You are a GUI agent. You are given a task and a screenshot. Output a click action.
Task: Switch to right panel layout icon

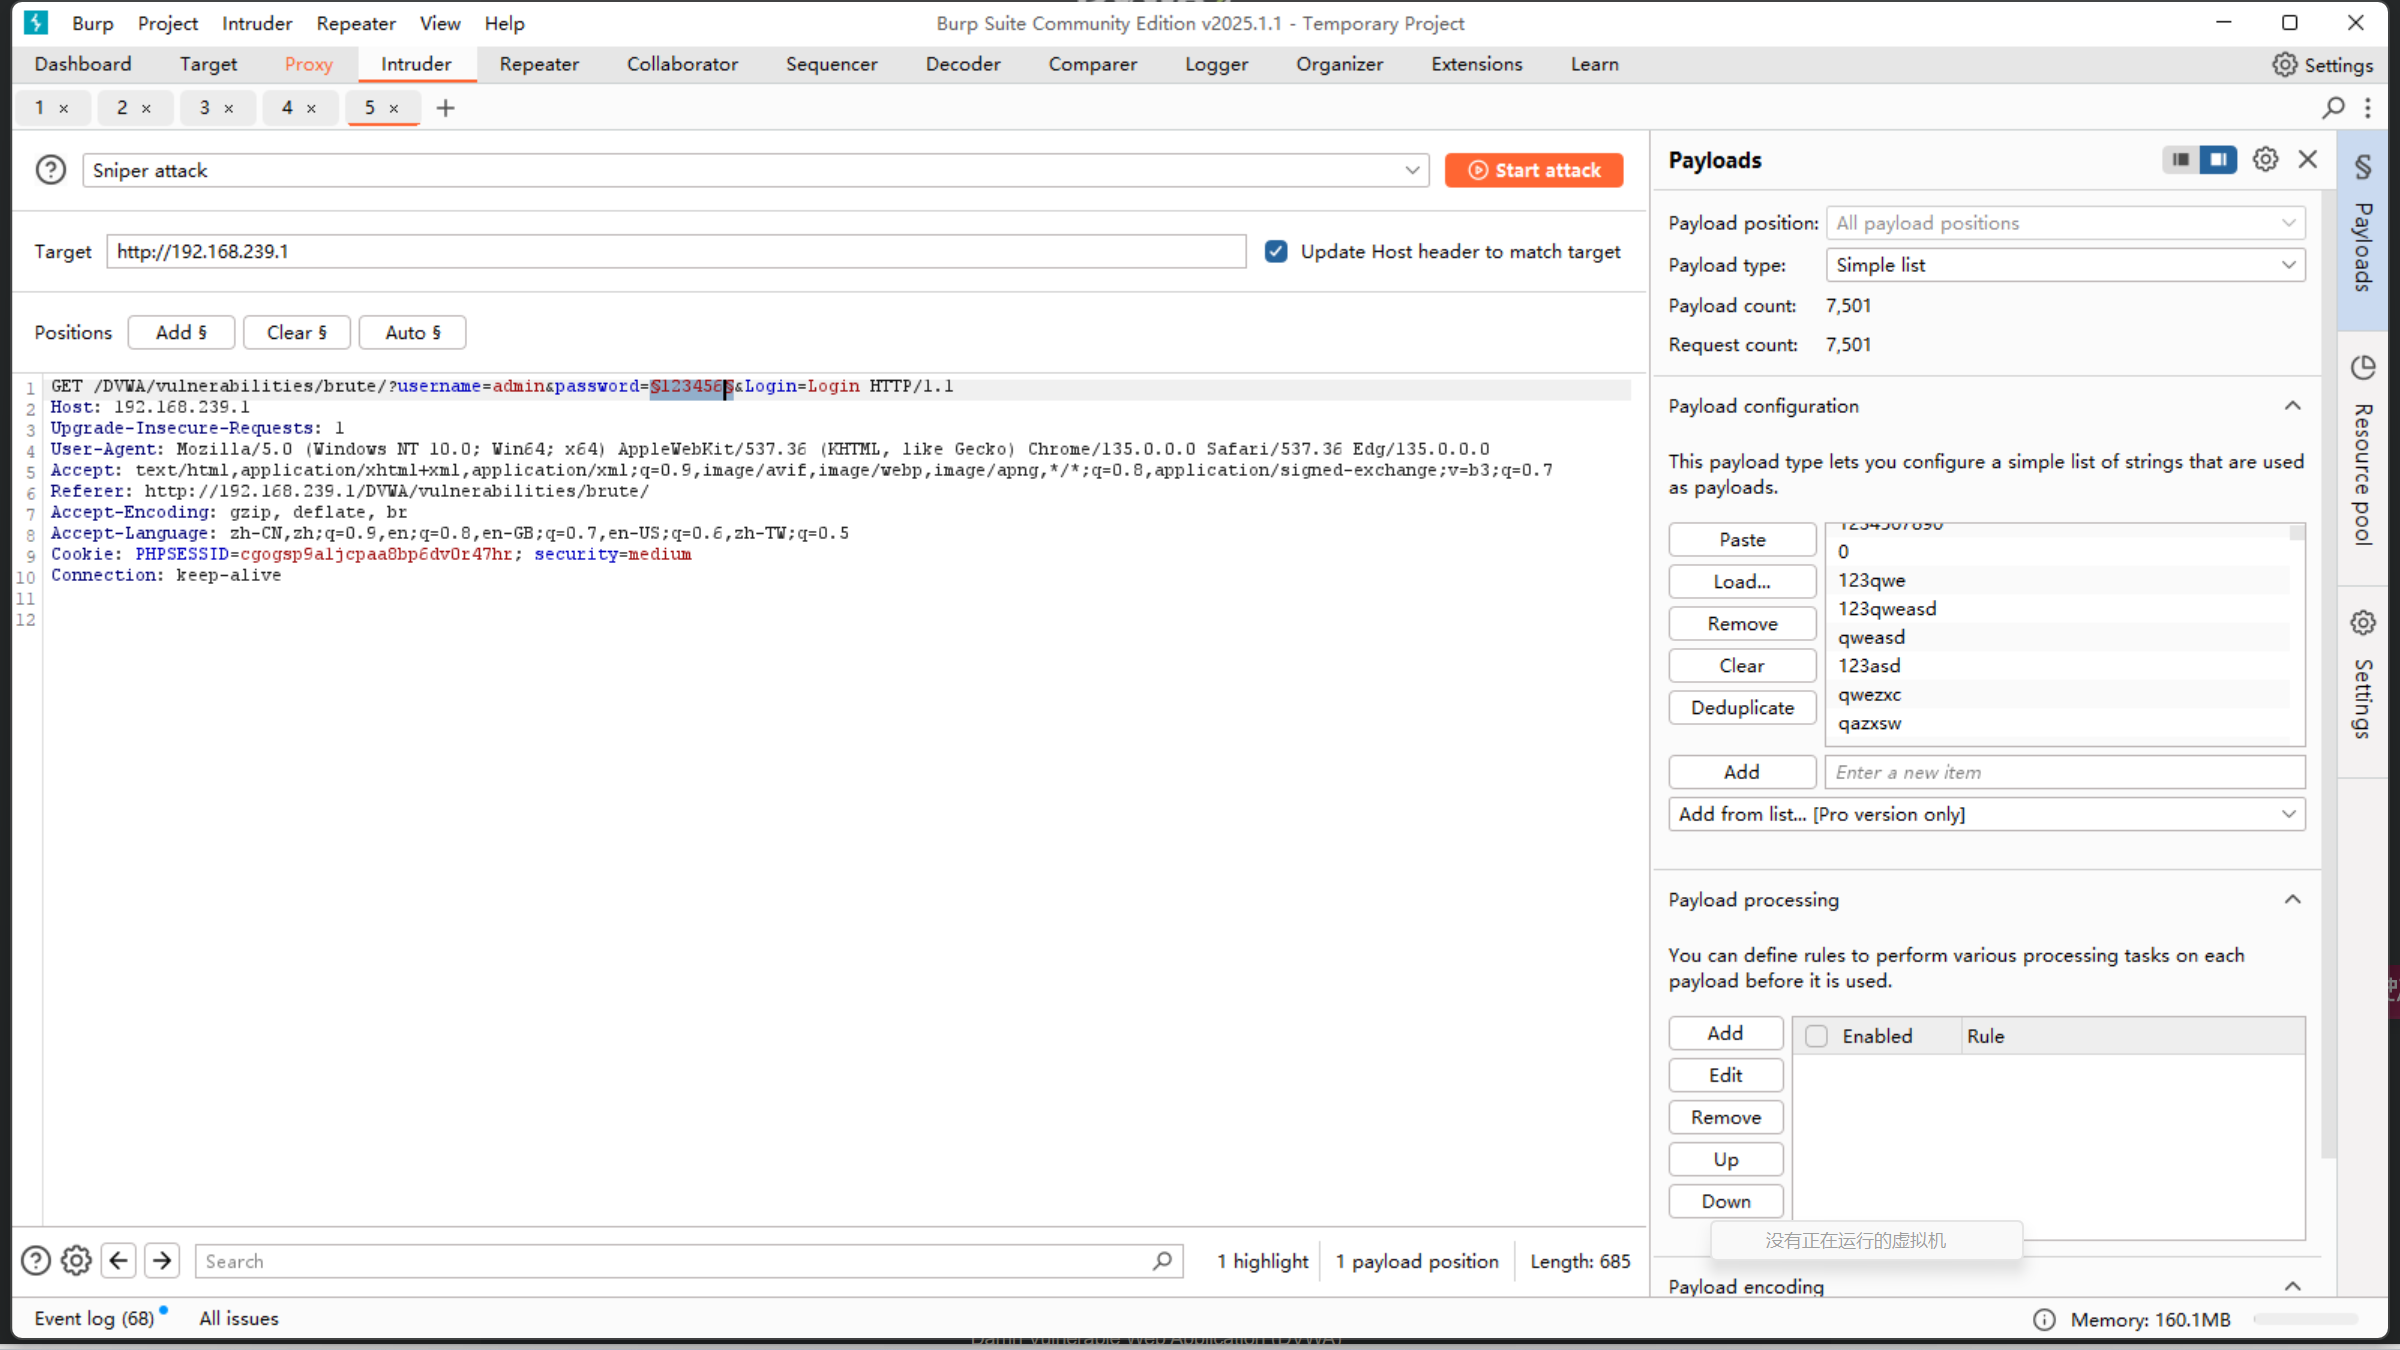[2218, 159]
